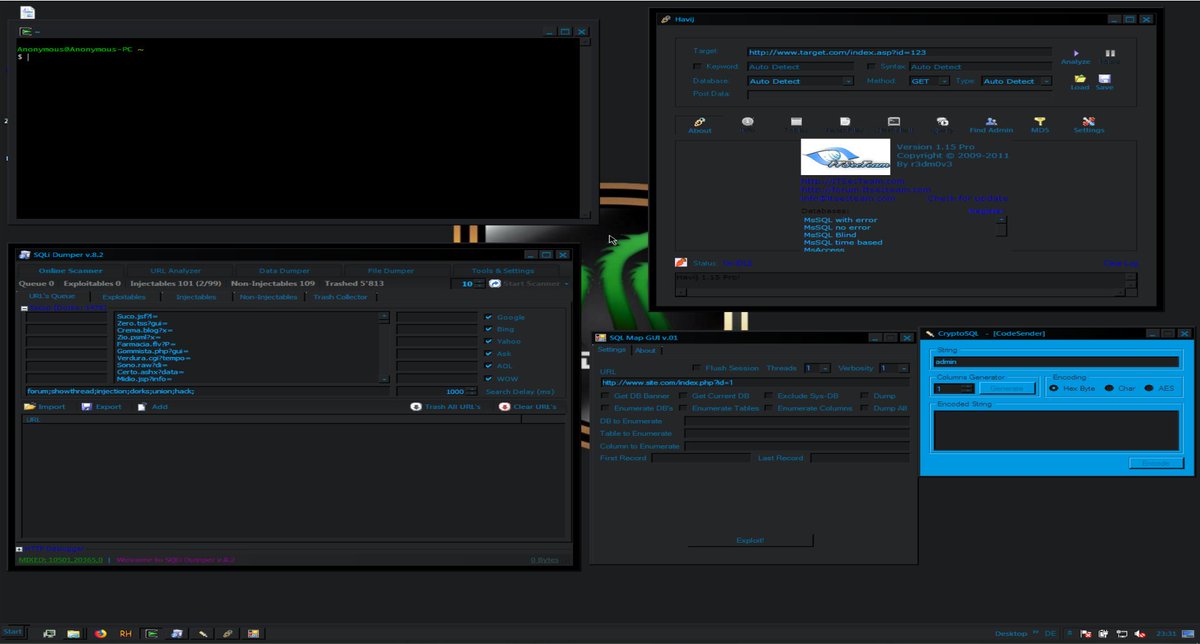
Task: Open Havij Settings panel
Action: pyautogui.click(x=1089, y=122)
